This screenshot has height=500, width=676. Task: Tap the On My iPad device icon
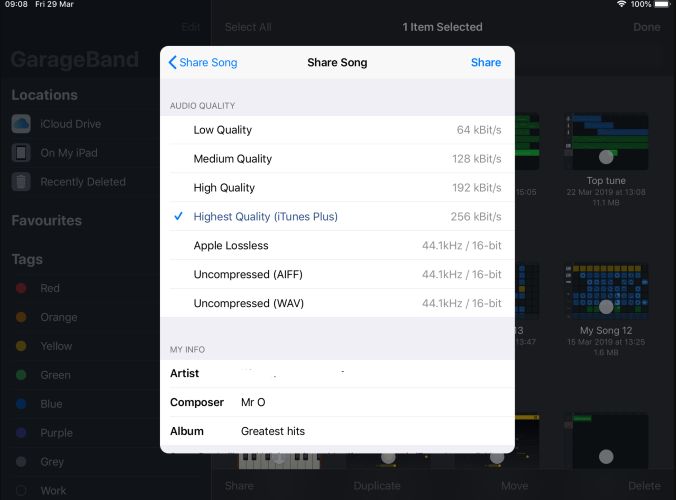[x=21, y=153]
